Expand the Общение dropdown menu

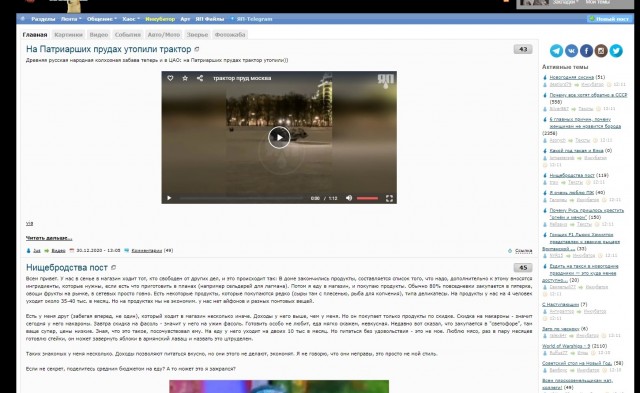pyautogui.click(x=102, y=19)
